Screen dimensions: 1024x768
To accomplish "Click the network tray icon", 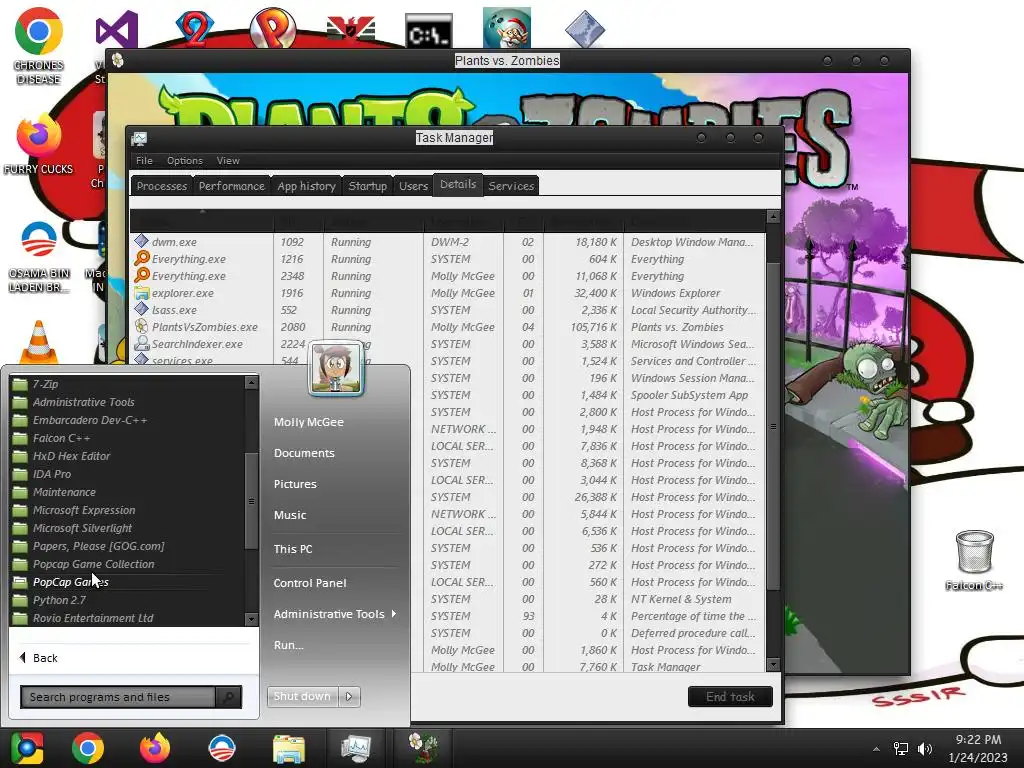I will (x=901, y=748).
